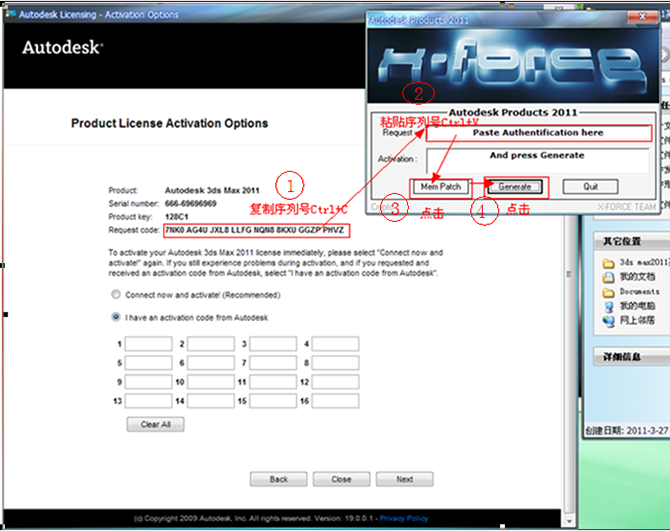Click activation code box 13

148,401
